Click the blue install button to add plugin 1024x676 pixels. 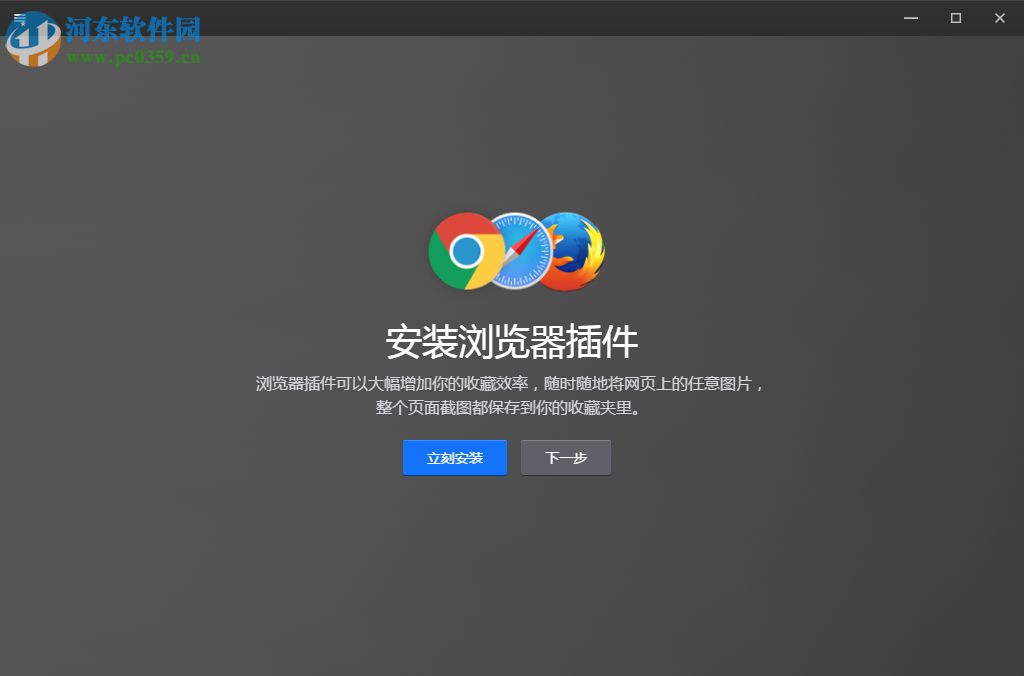[454, 457]
